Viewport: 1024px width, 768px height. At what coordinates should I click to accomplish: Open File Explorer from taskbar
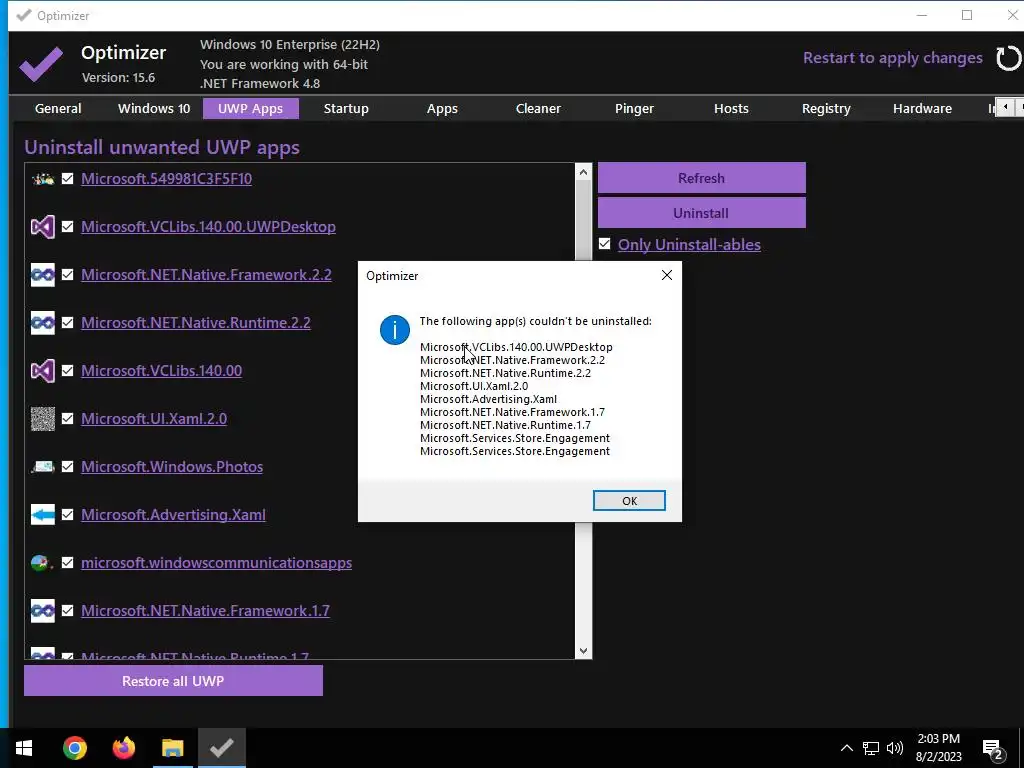[172, 748]
